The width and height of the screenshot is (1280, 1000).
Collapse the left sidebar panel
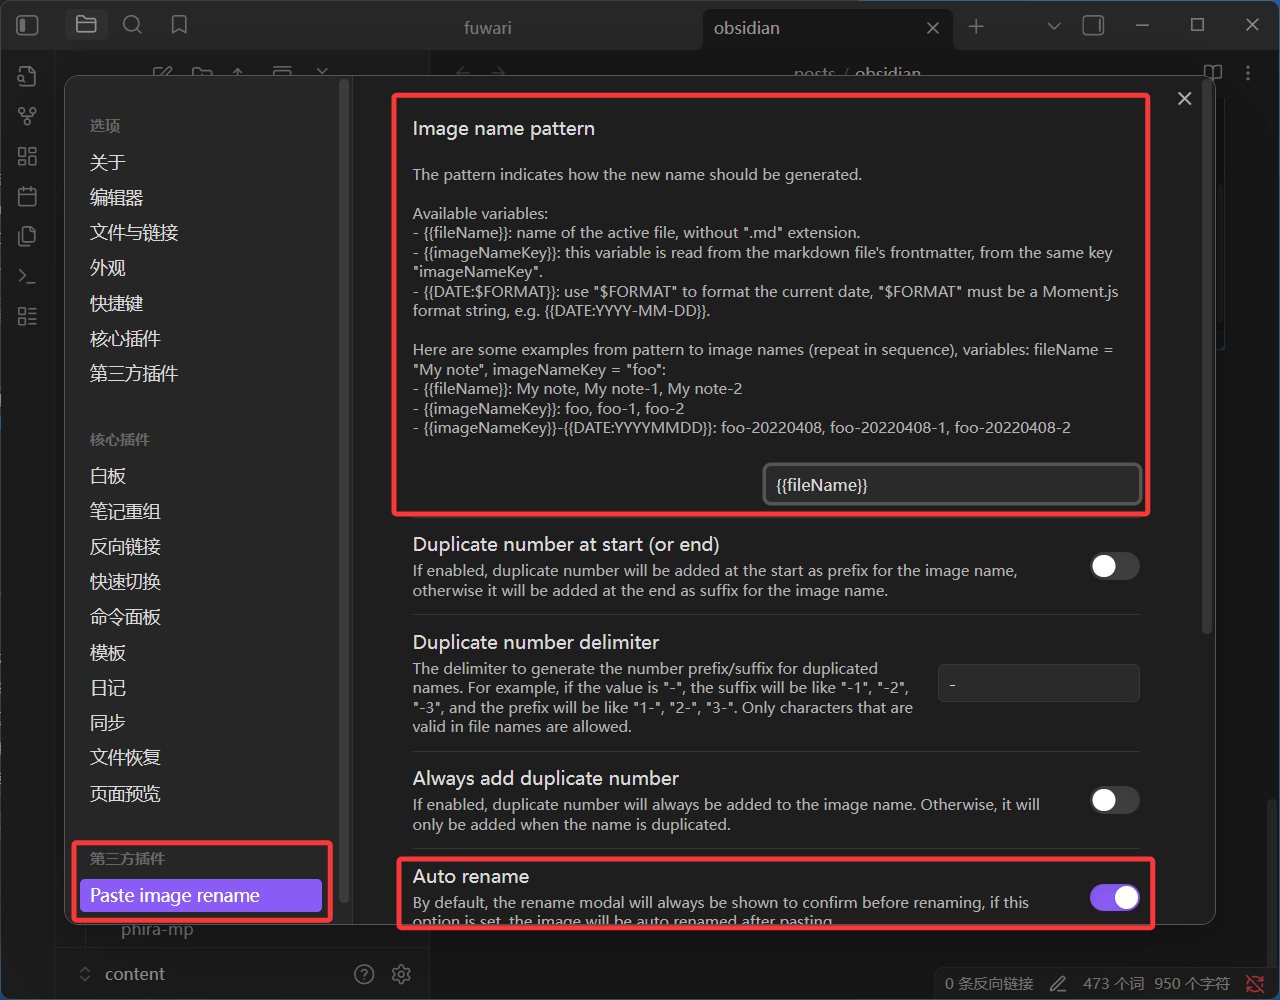[x=28, y=26]
